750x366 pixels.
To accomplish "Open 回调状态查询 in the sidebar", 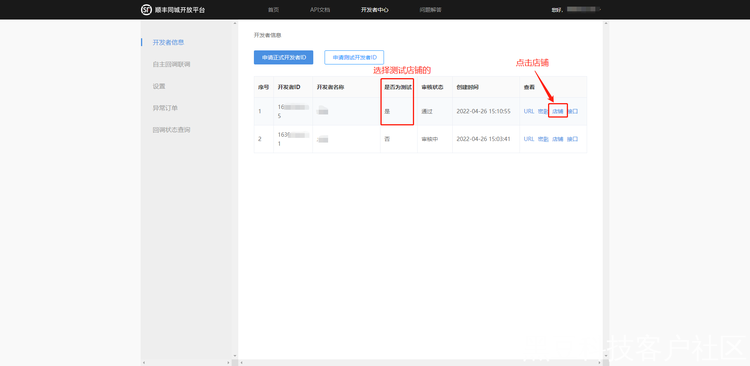I will (x=171, y=130).
